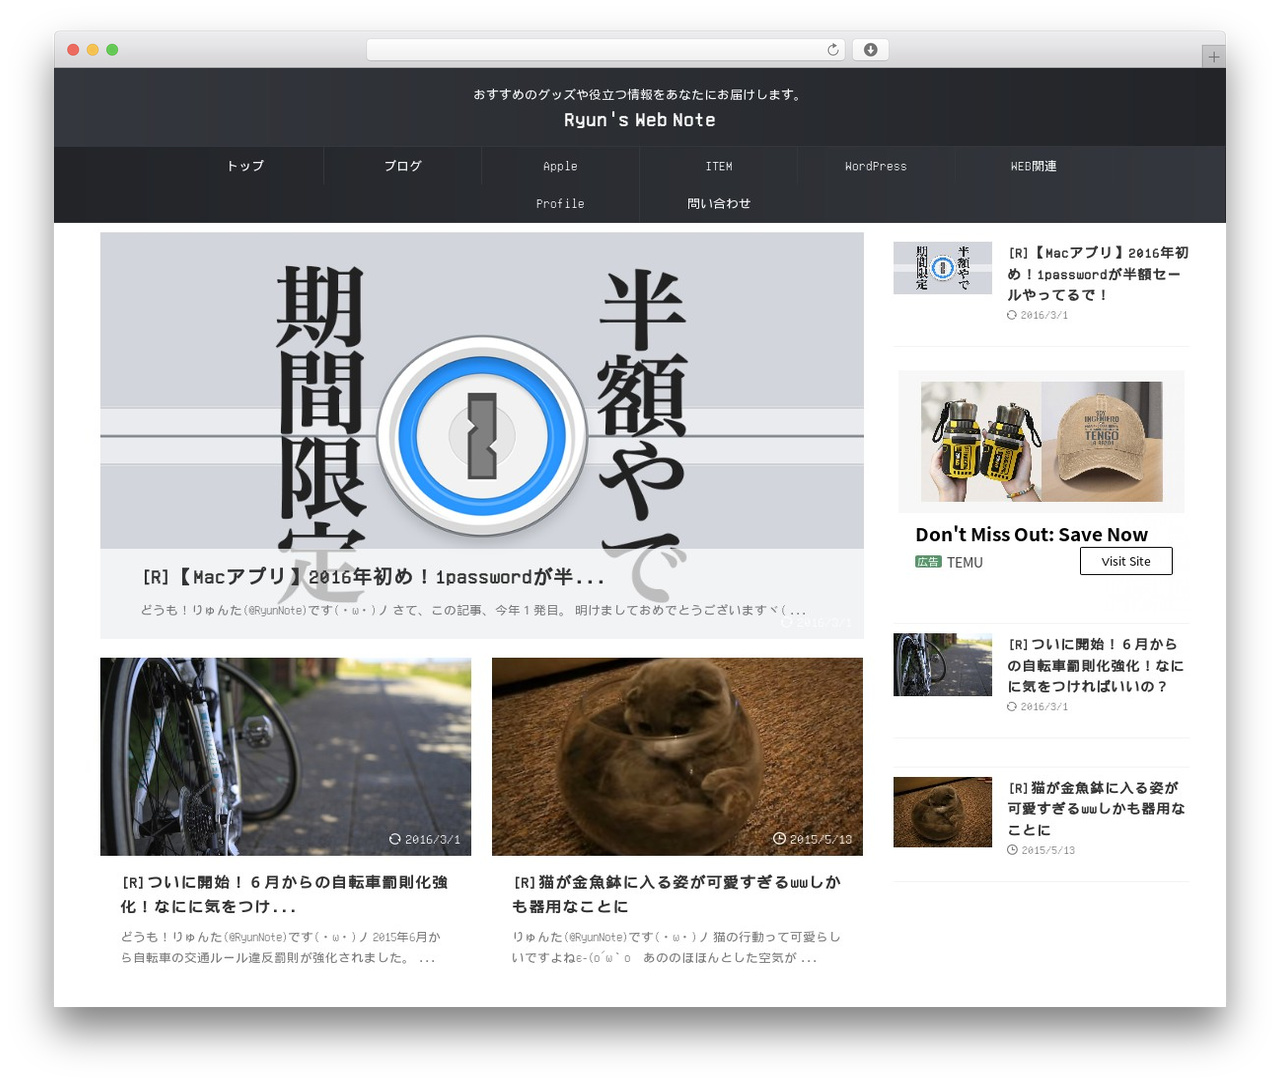Screen dimensions: 1280x1084
Task: Click the TEMU ad product image
Action: (x=1041, y=441)
